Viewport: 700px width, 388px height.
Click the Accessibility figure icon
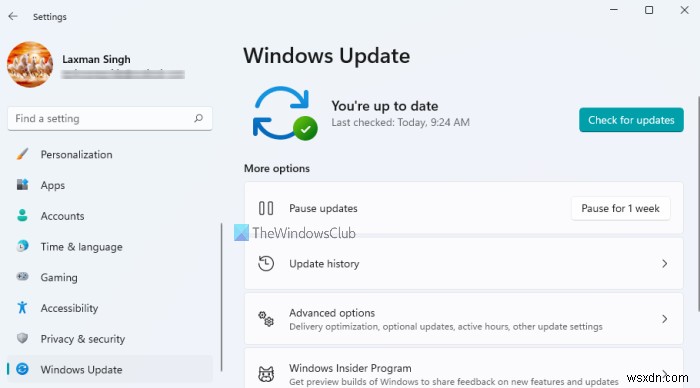(22, 308)
